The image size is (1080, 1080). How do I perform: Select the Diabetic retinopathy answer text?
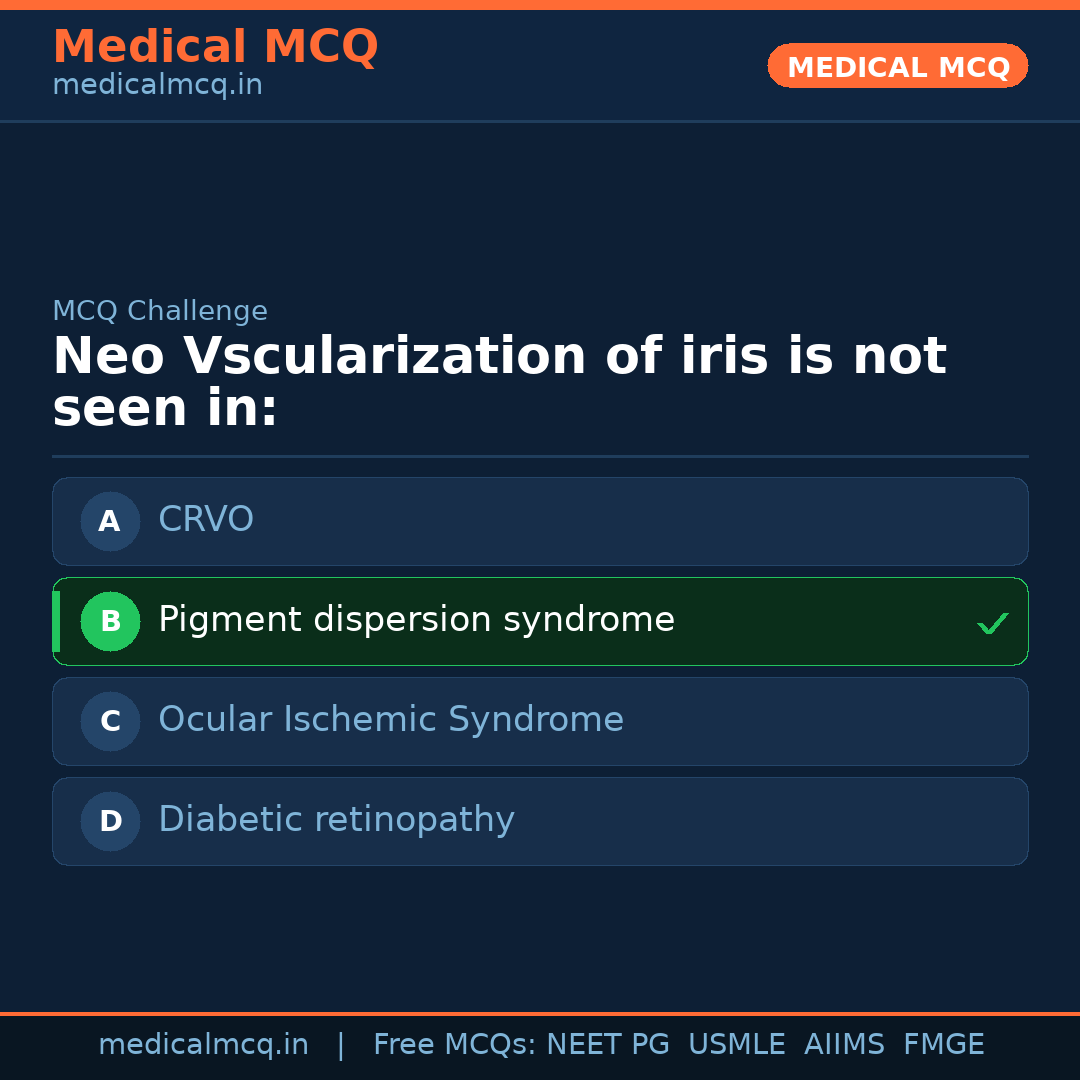[336, 820]
